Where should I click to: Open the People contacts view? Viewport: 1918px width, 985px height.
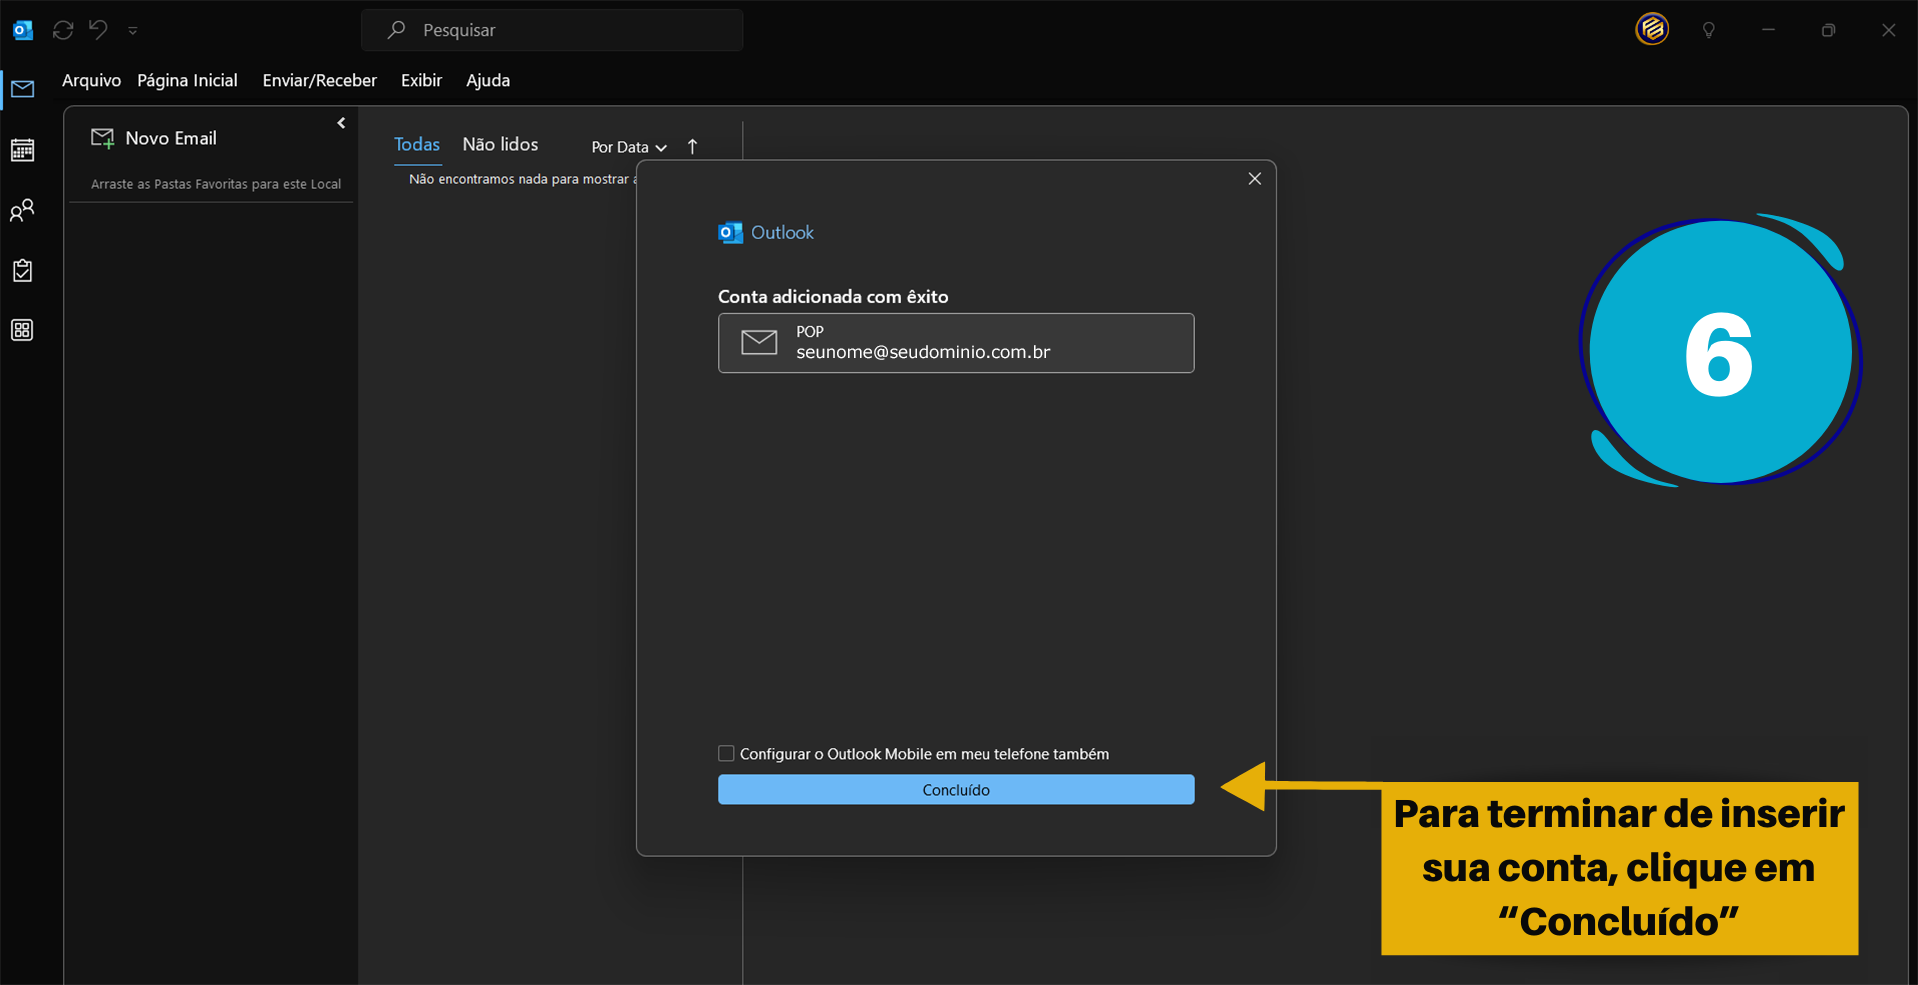tap(22, 210)
